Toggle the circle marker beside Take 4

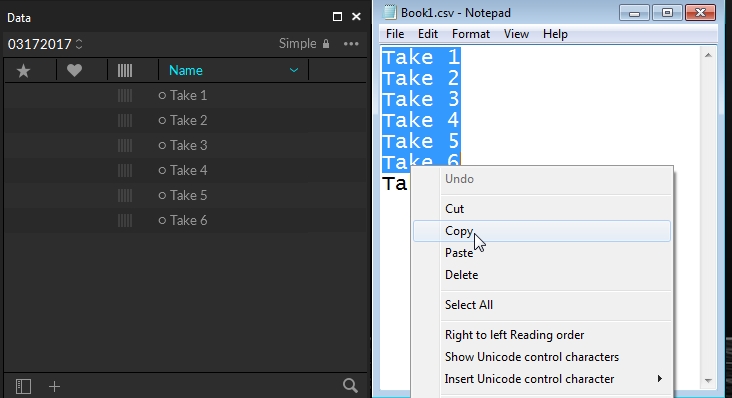click(x=162, y=170)
